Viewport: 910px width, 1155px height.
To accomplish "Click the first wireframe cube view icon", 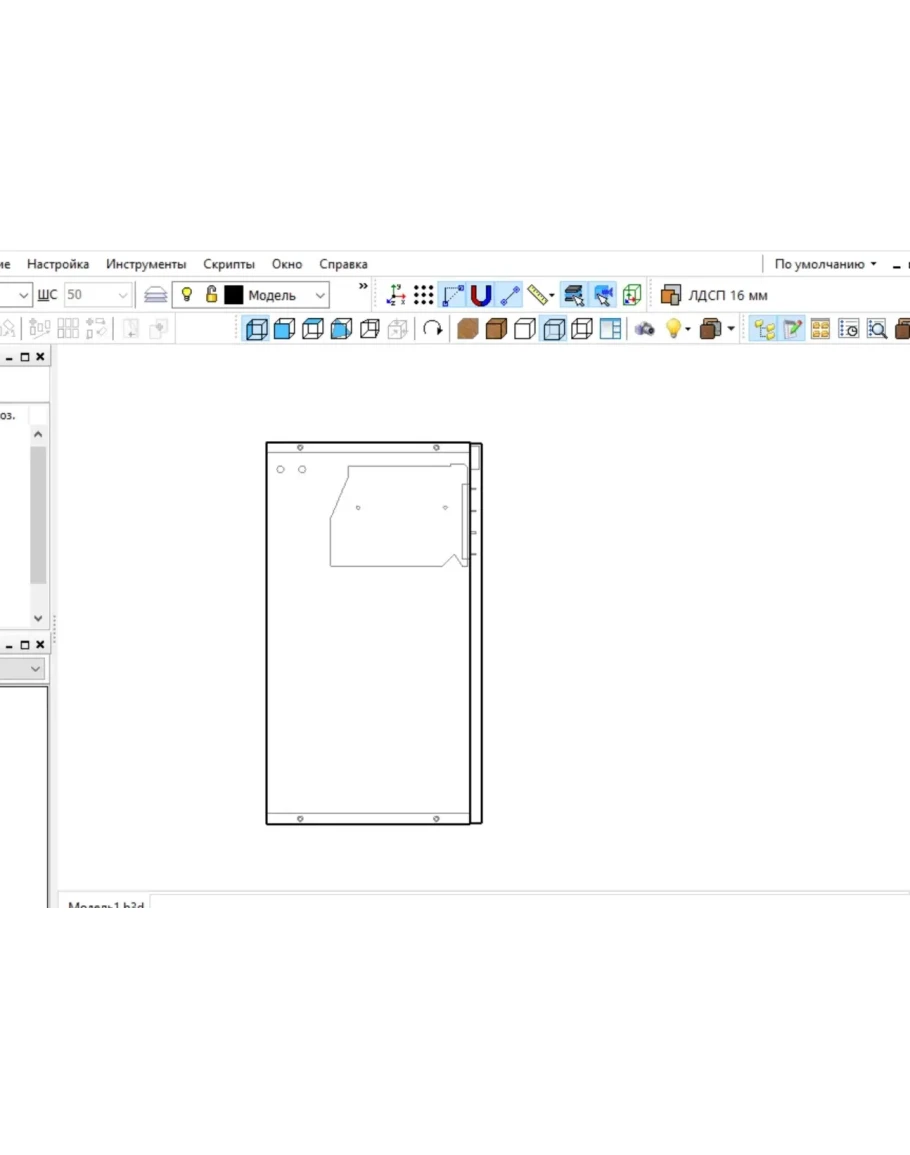I will tap(257, 328).
